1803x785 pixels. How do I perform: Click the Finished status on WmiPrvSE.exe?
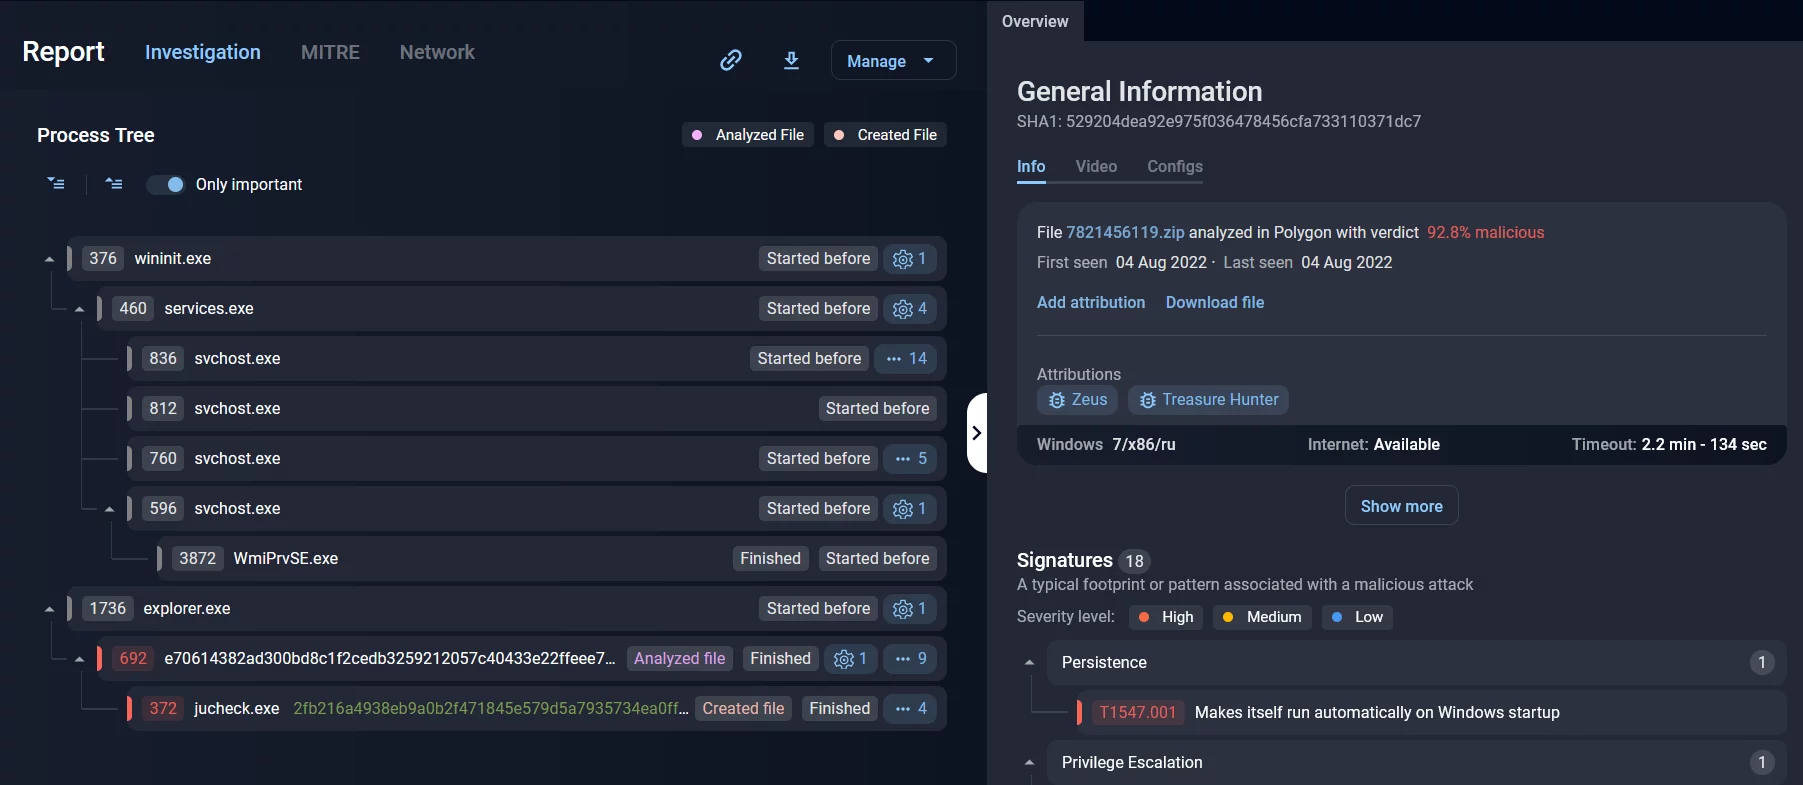[770, 559]
